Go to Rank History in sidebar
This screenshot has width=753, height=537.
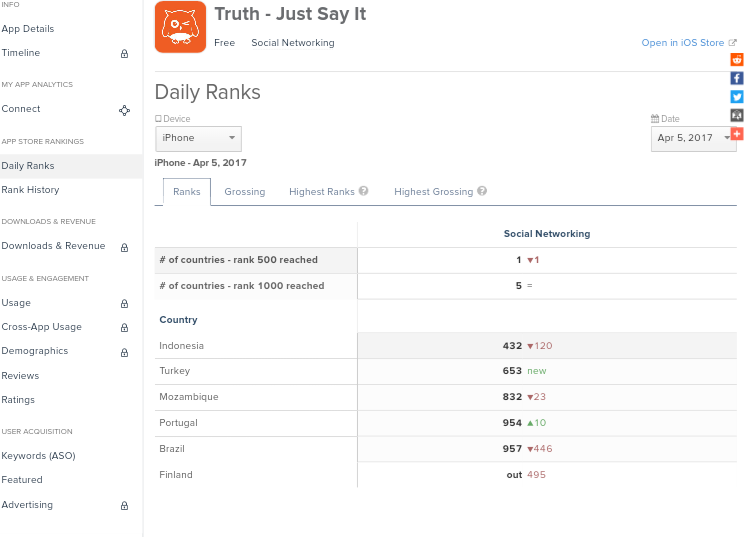tap(30, 190)
